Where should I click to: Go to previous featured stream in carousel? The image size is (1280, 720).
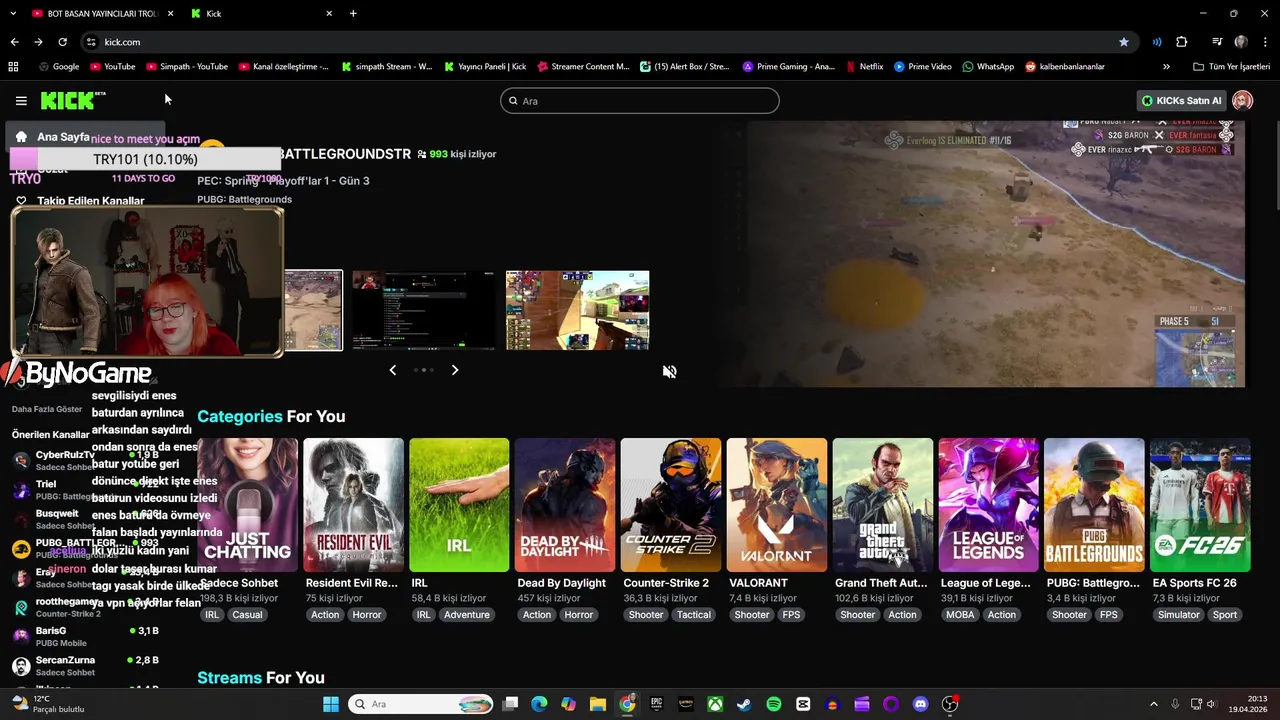pyautogui.click(x=392, y=370)
